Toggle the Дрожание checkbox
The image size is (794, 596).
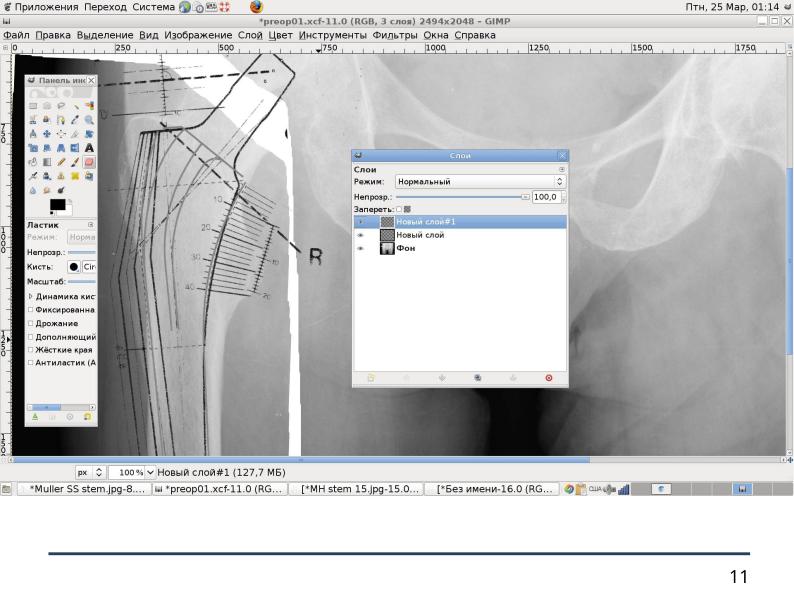pyautogui.click(x=31, y=323)
